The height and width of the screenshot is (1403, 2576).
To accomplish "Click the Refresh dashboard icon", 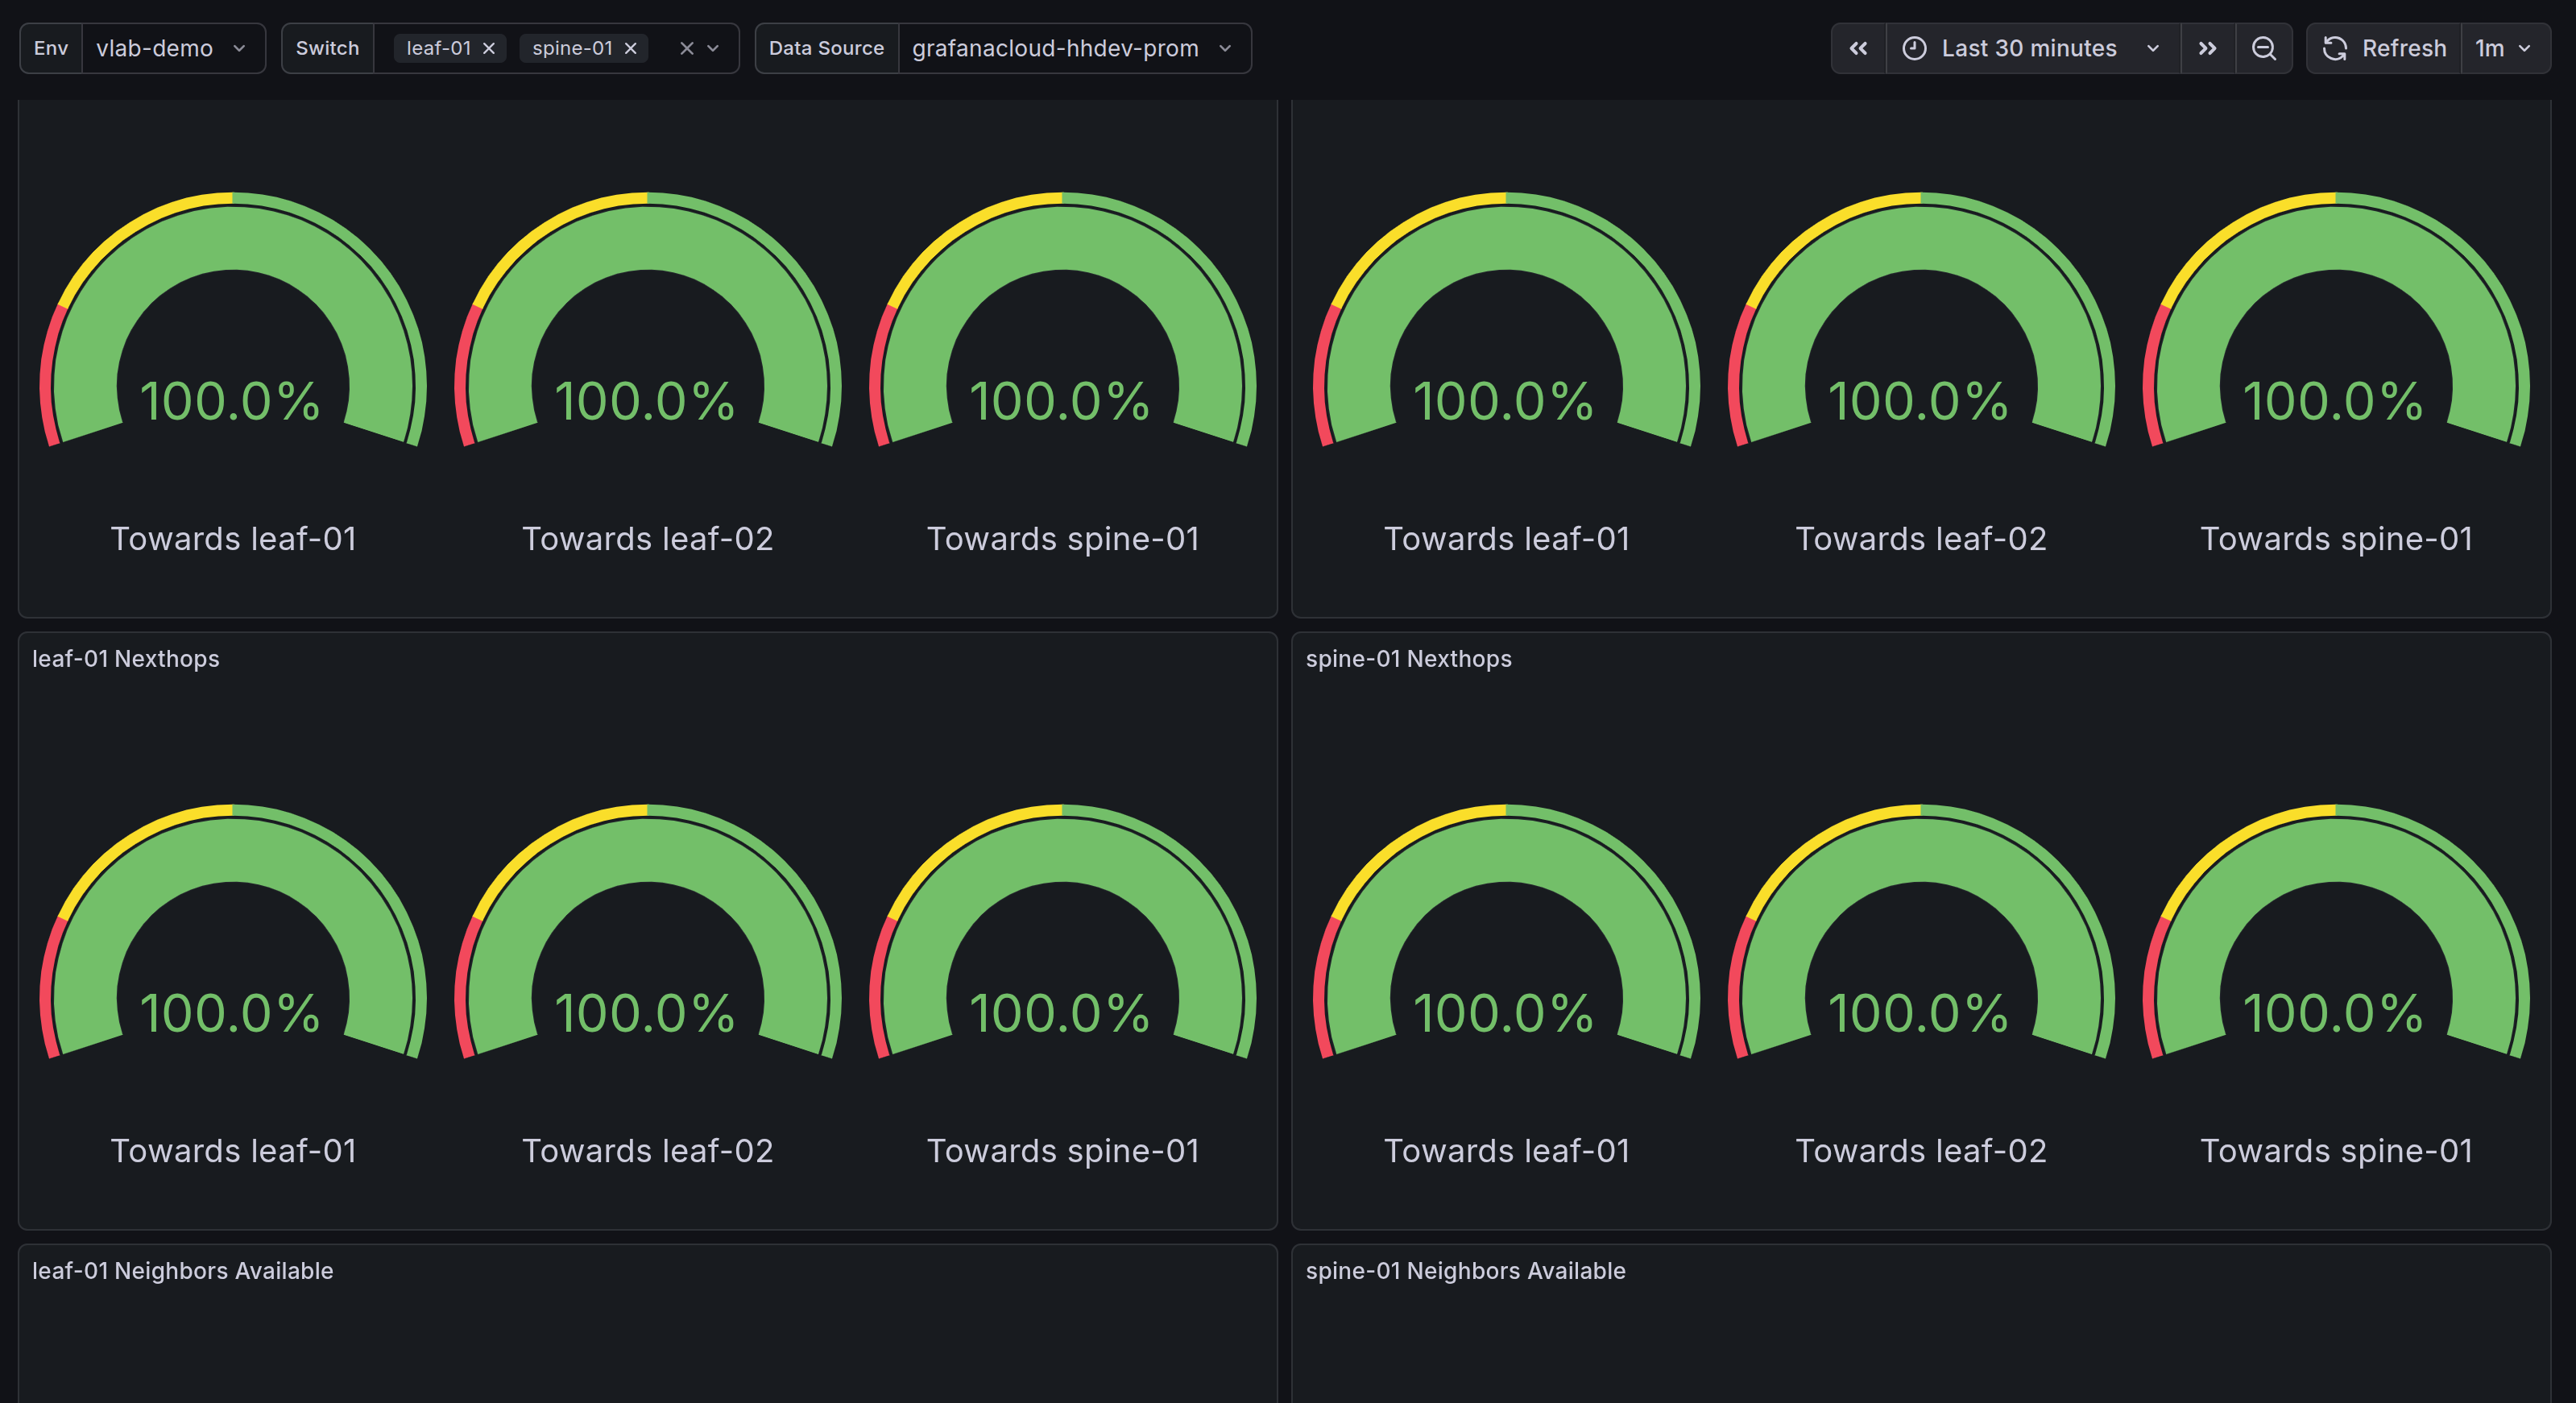I will (2335, 48).
